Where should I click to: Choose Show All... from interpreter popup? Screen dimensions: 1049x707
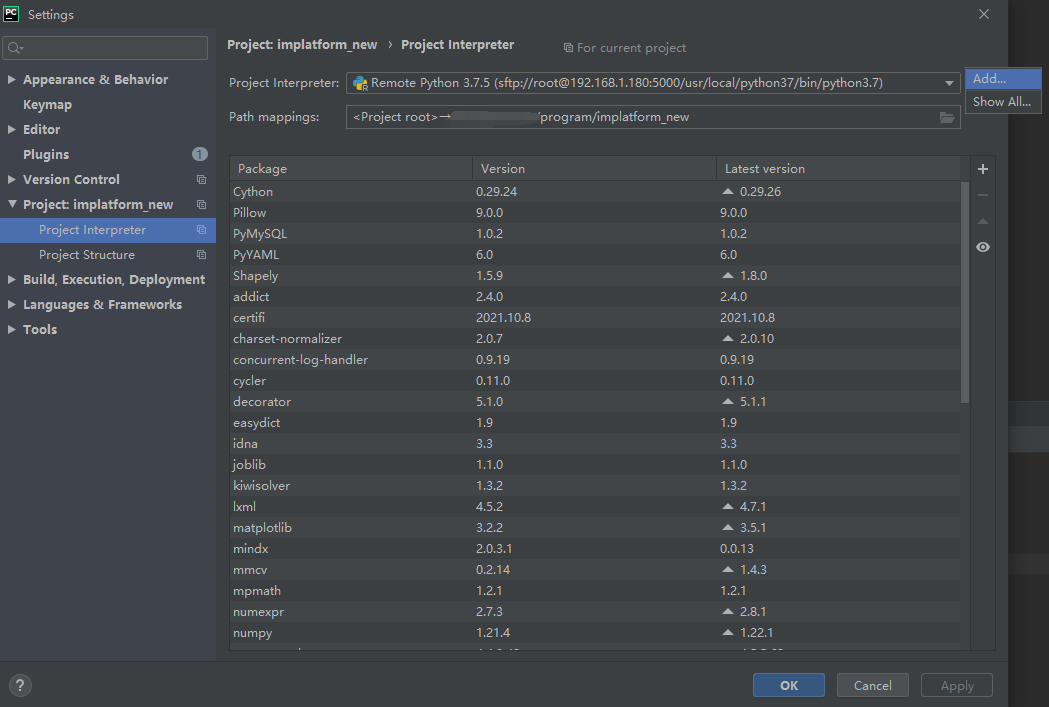coord(1003,102)
